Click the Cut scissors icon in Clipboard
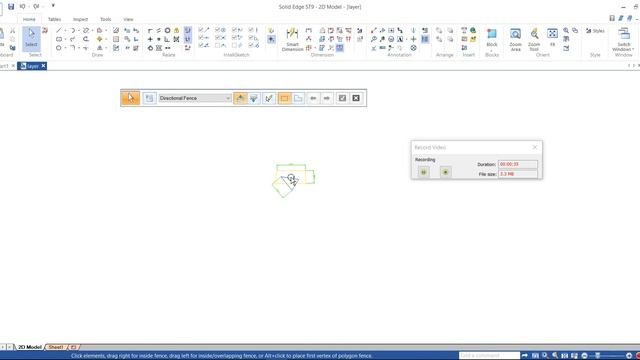The width and height of the screenshot is (640, 360). (x=13, y=31)
